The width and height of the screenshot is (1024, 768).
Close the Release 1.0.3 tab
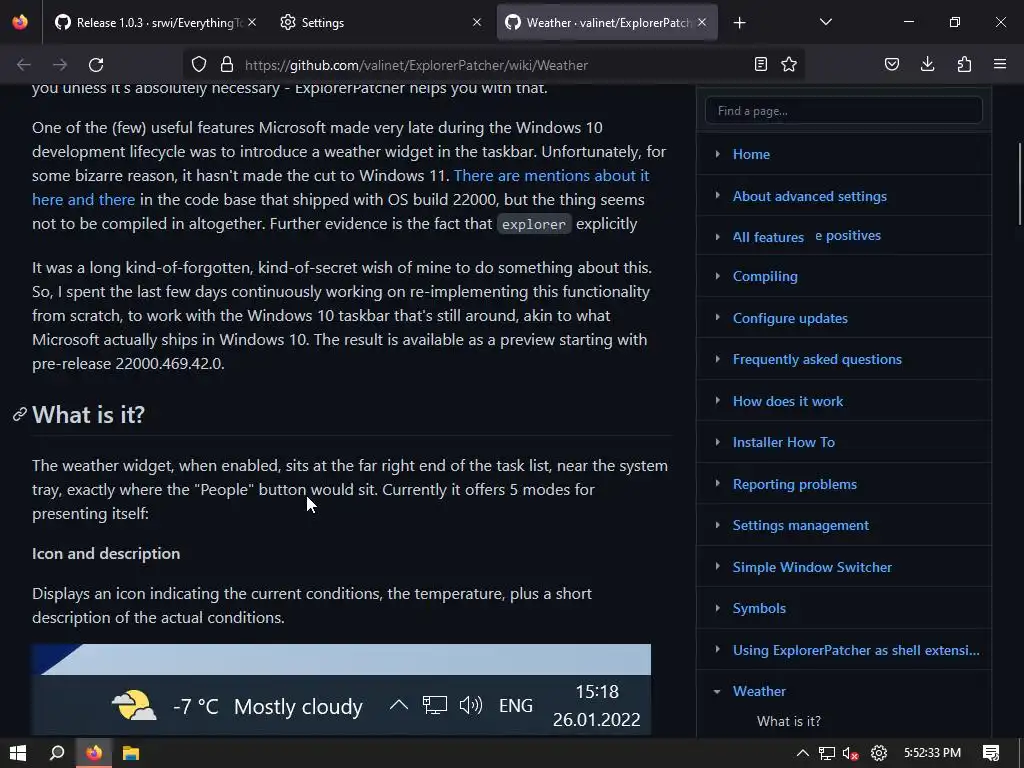(x=252, y=22)
